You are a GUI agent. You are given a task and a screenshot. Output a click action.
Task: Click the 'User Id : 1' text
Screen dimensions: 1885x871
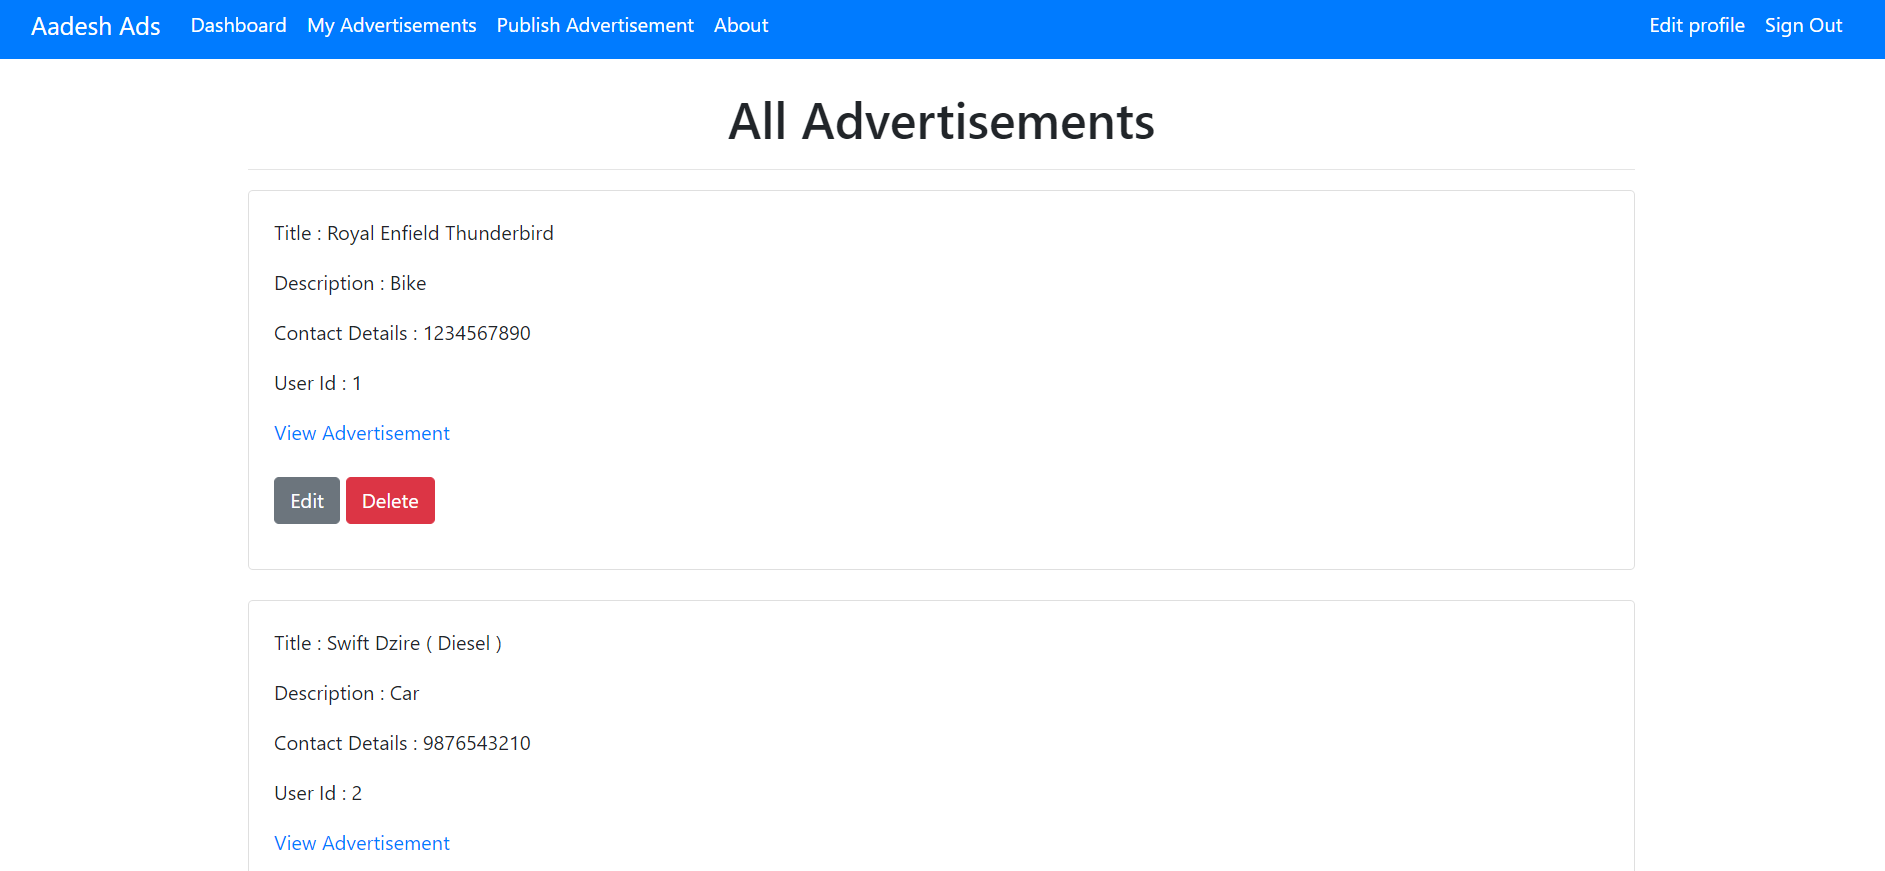318,383
